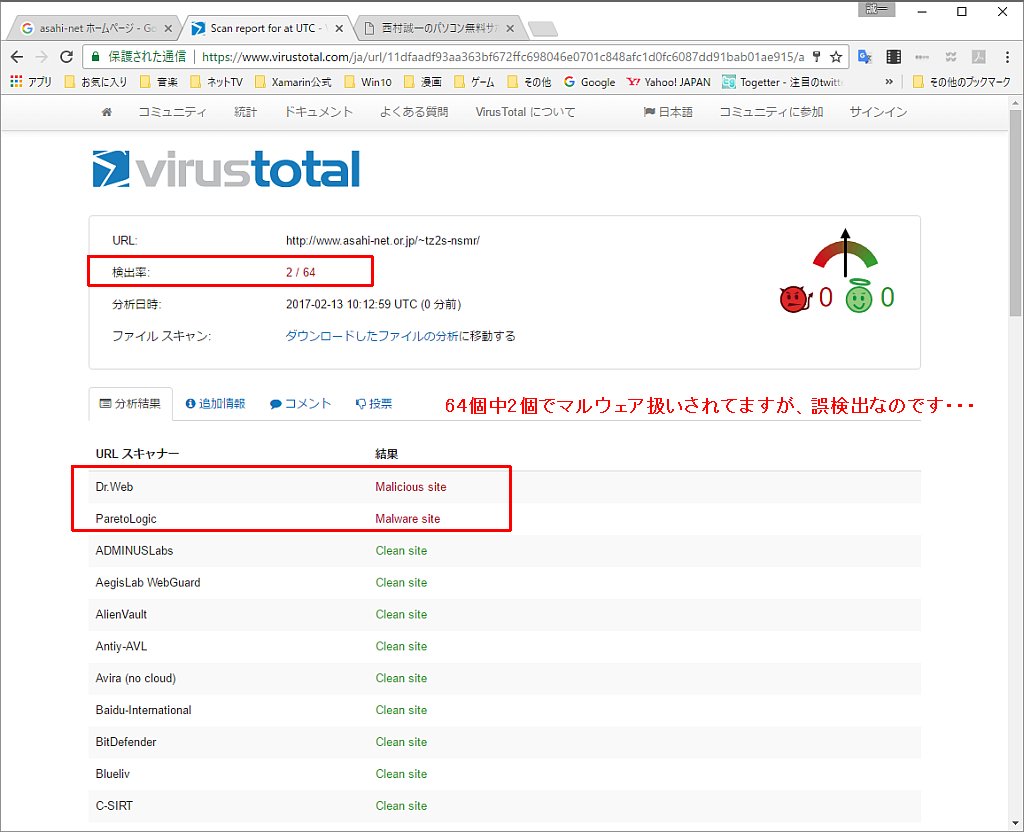
Task: Click the key icon in address bar
Action: (816, 57)
